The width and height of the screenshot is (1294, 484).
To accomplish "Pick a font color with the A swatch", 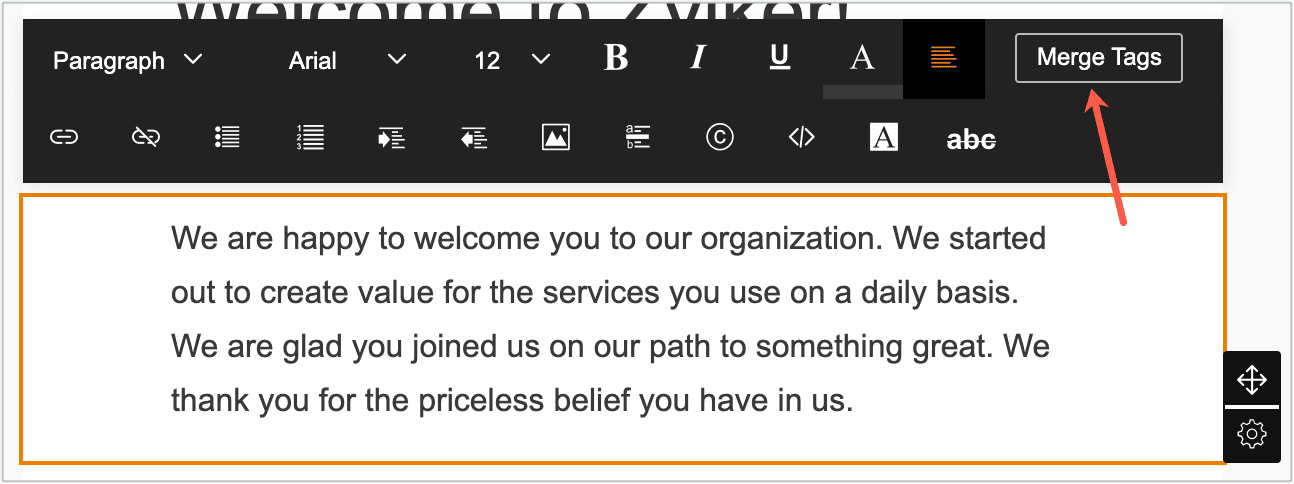I will point(861,60).
